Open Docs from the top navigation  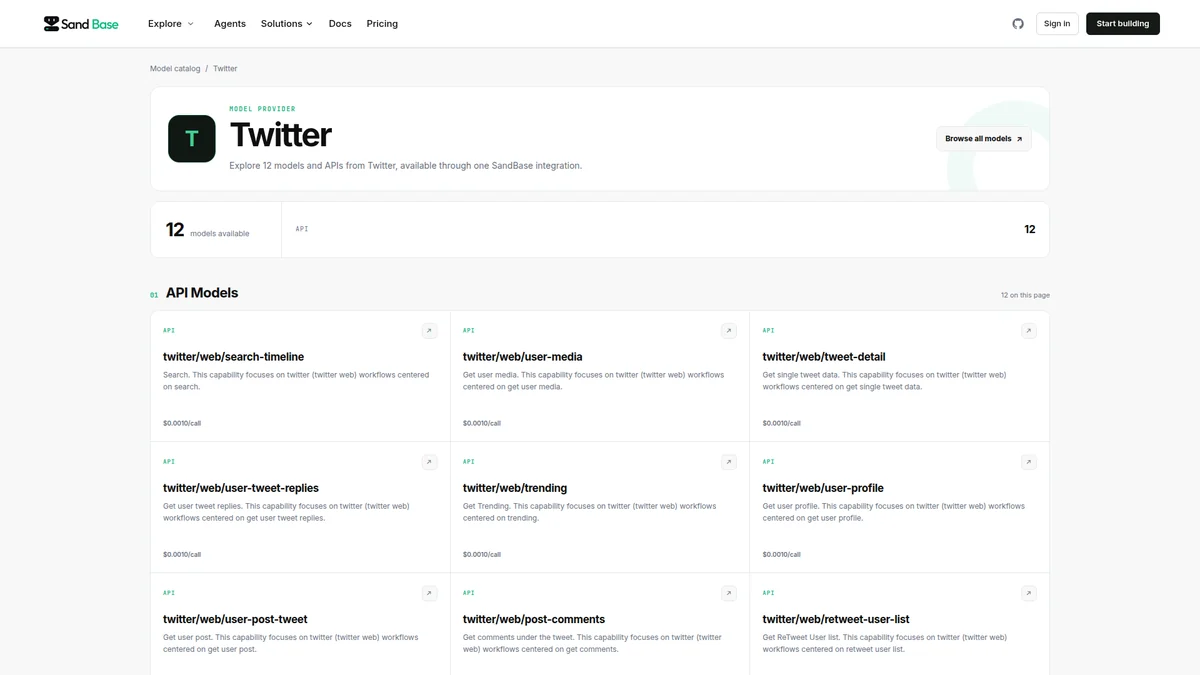point(340,23)
